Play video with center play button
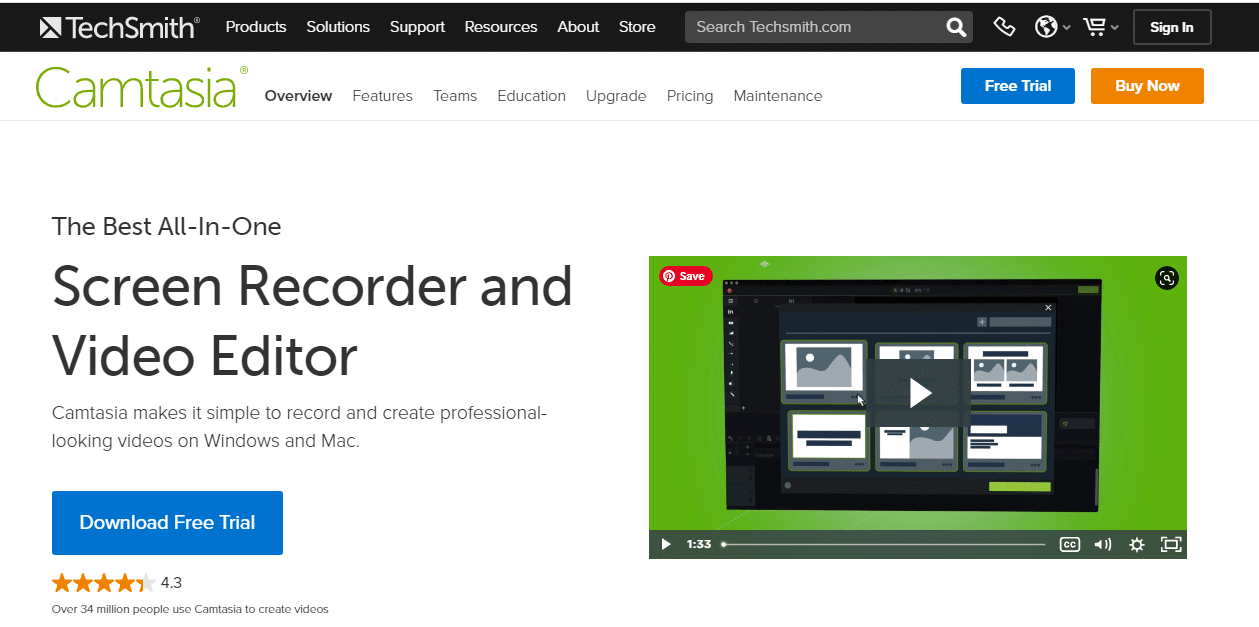This screenshot has height=627, width=1259. [919, 393]
